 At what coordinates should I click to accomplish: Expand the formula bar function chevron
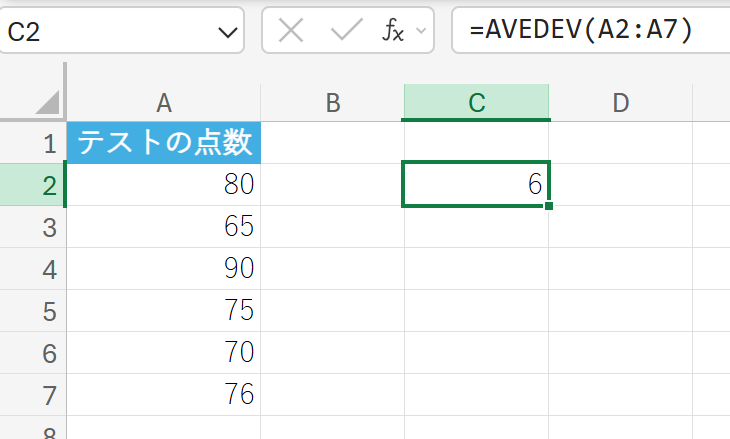click(x=421, y=31)
